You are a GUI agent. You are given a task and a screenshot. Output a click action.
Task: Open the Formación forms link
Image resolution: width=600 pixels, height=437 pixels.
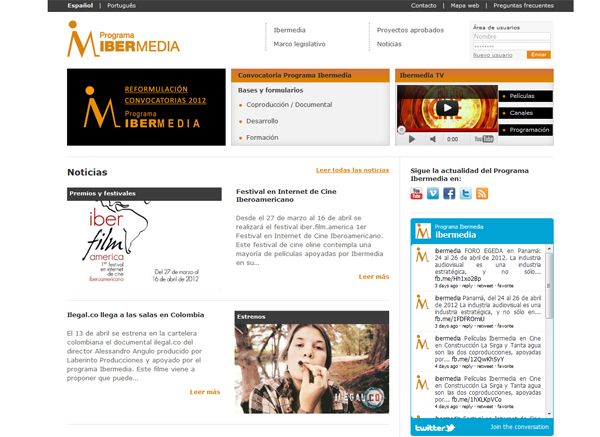(x=262, y=137)
